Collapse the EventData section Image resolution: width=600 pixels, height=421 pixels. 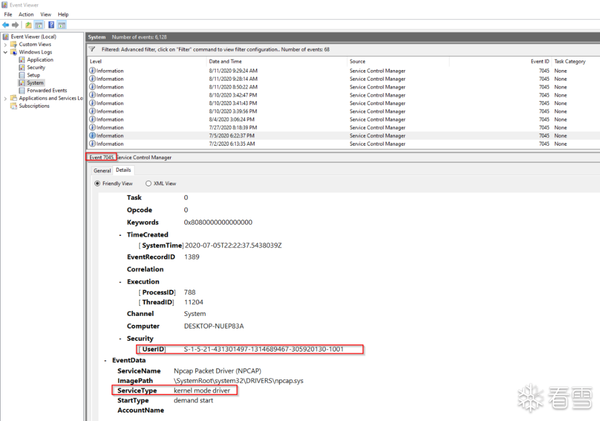[x=106, y=361]
